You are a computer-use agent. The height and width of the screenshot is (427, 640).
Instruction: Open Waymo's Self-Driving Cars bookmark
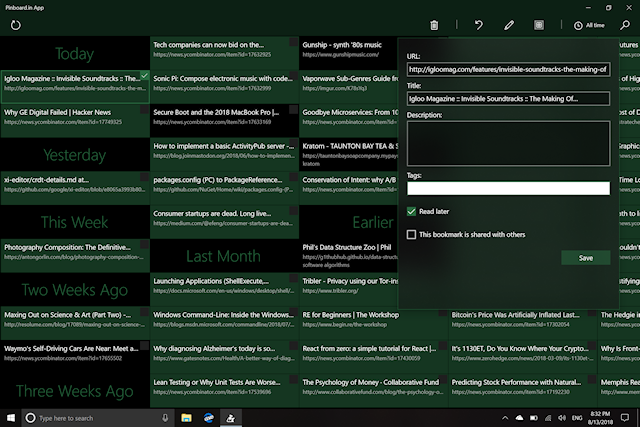click(x=75, y=357)
